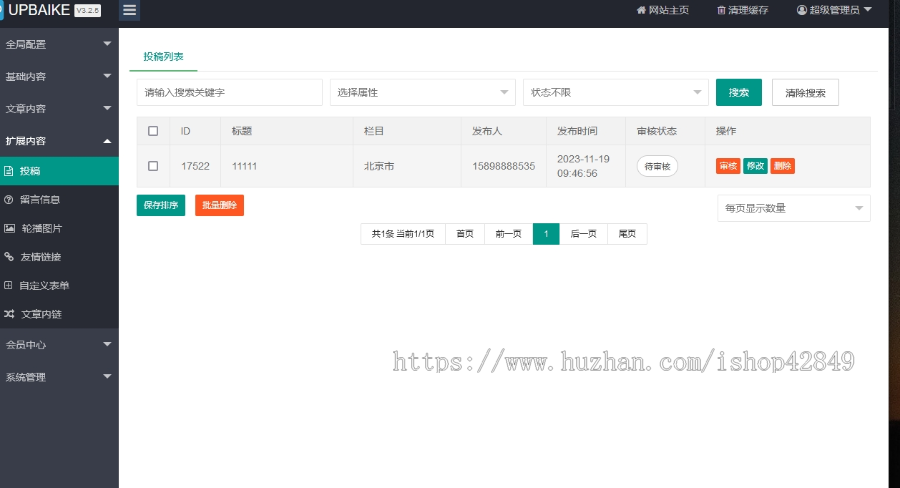This screenshot has width=900, height=488.
Task: Click the 批量删除 button
Action: click(219, 205)
